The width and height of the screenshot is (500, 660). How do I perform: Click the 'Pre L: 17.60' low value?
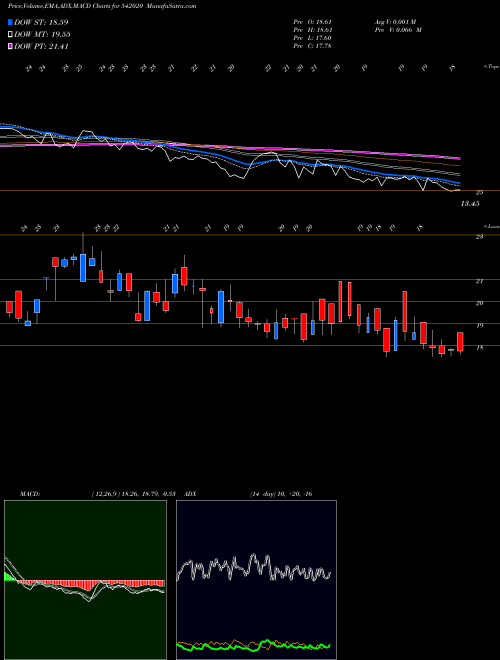313,38
